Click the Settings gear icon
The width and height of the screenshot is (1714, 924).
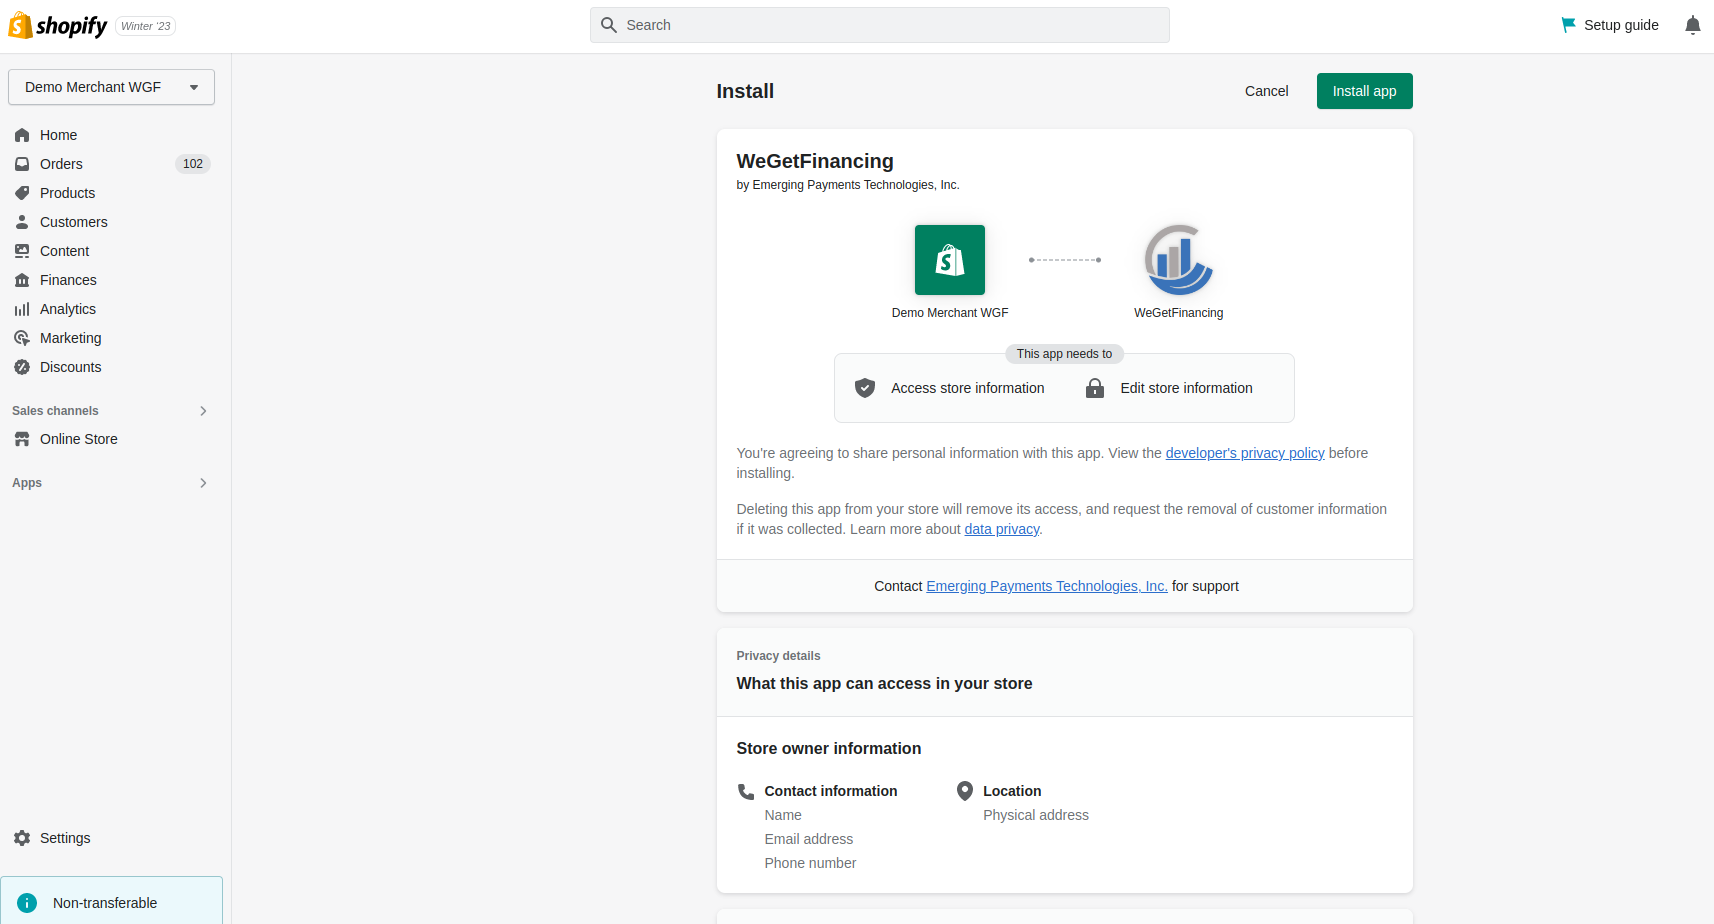pyautogui.click(x=22, y=838)
